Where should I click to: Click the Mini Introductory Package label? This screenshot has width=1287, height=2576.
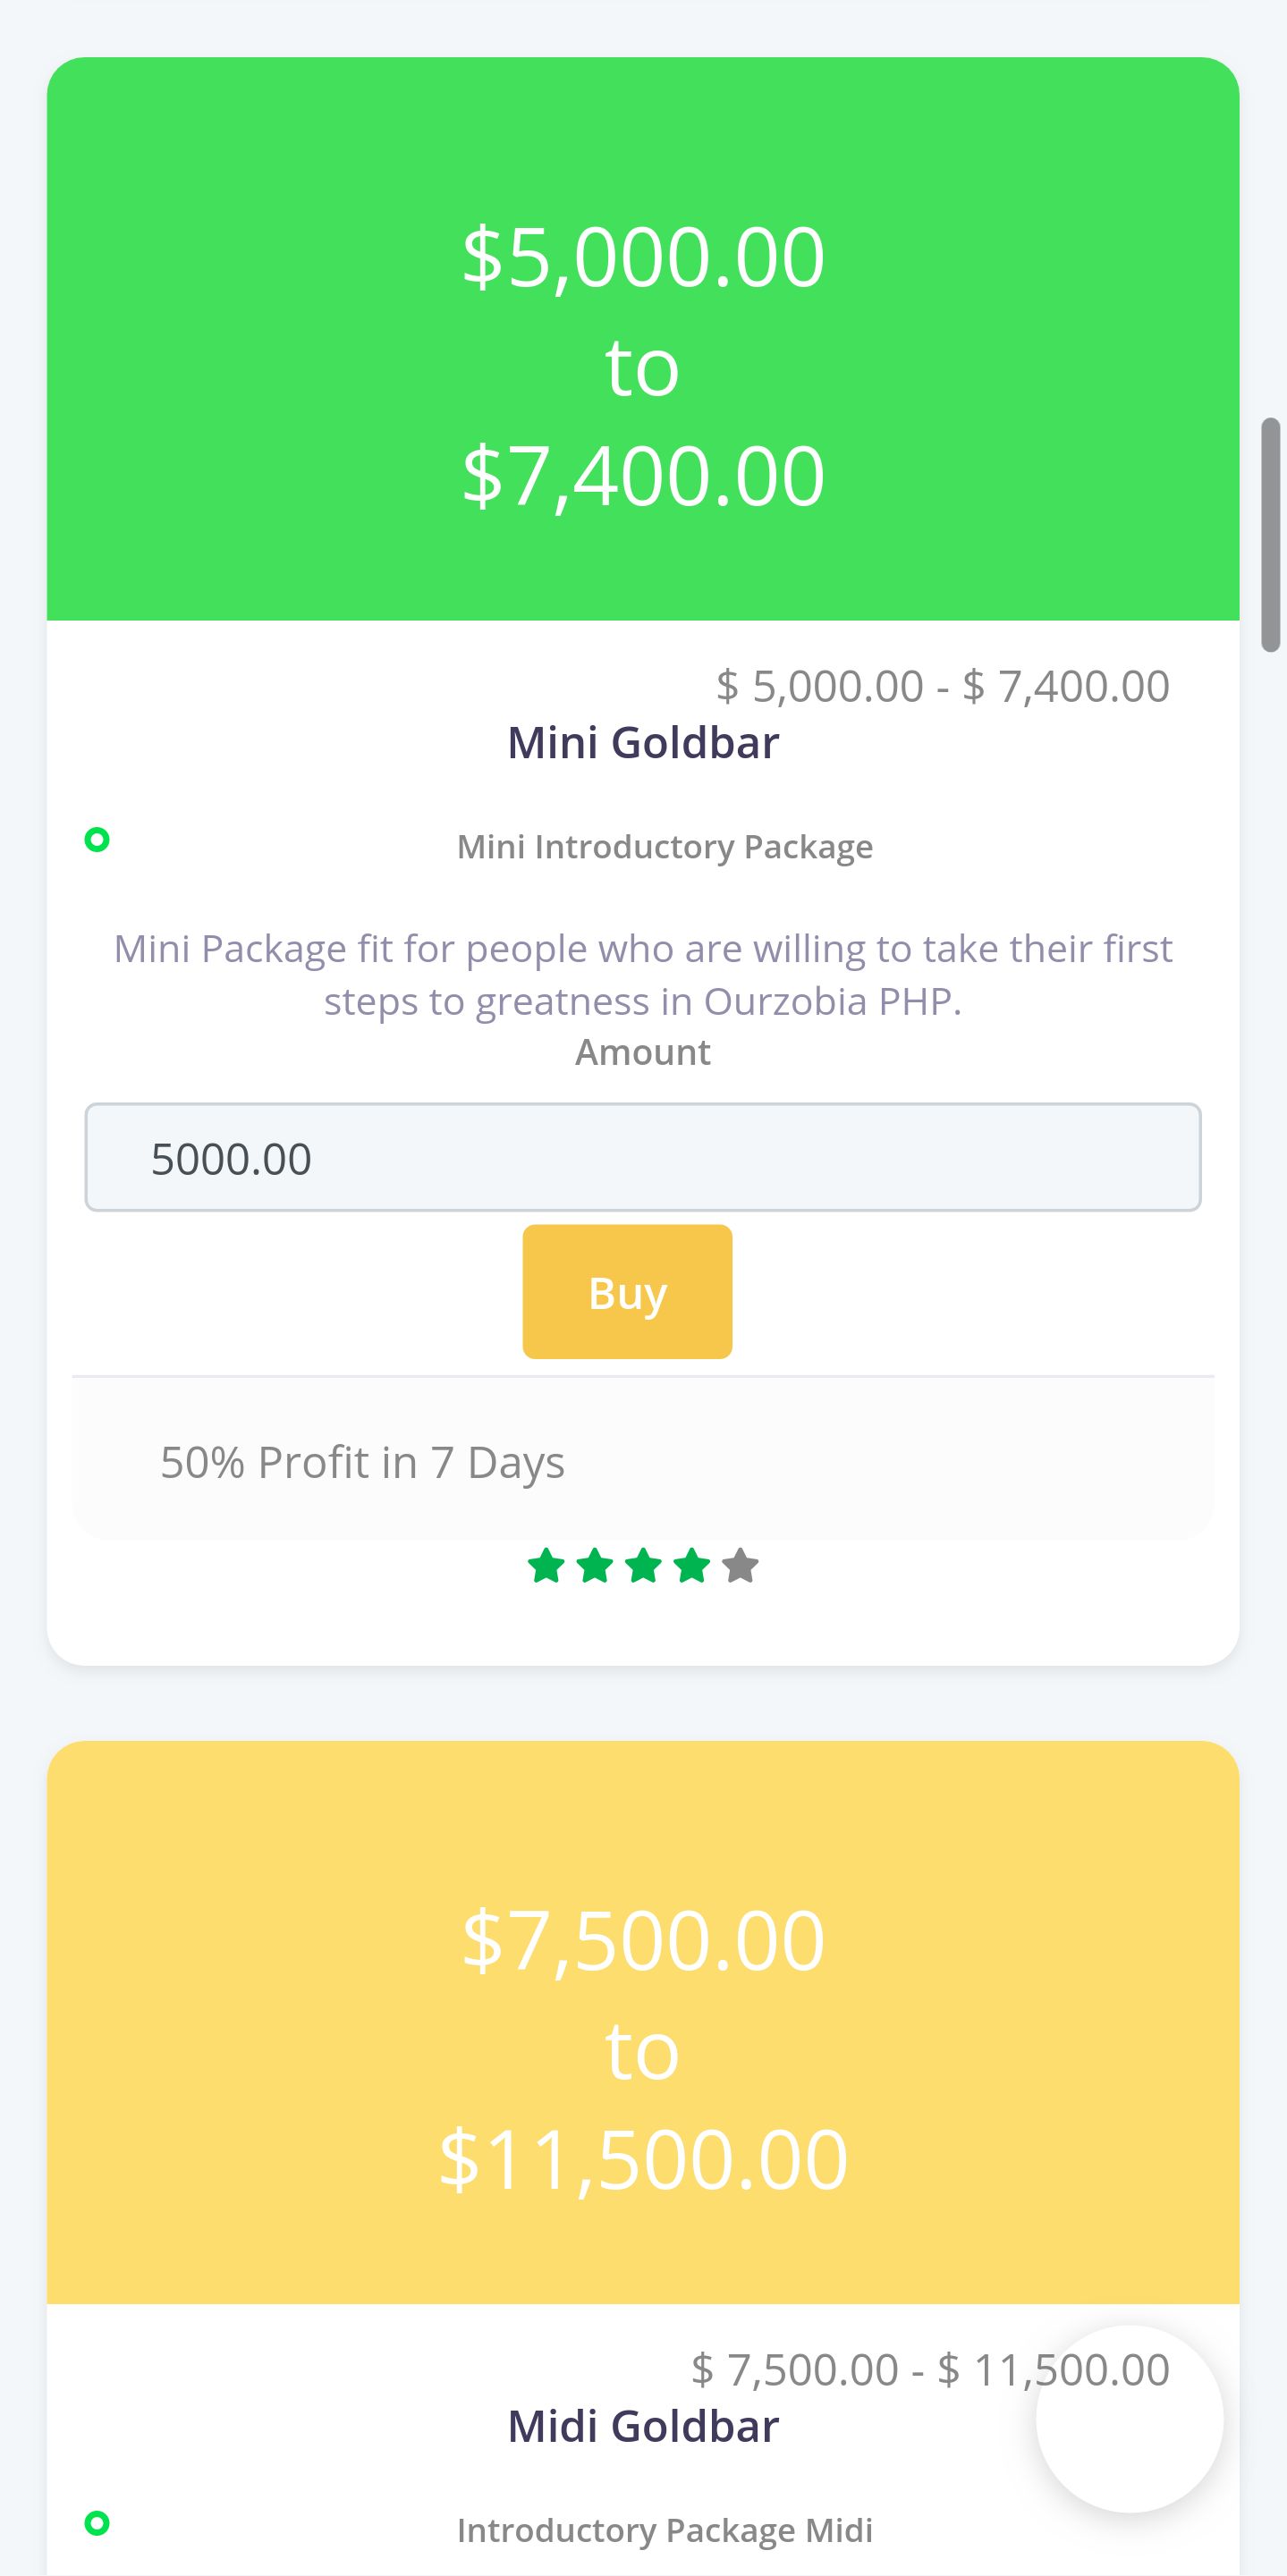click(x=665, y=847)
